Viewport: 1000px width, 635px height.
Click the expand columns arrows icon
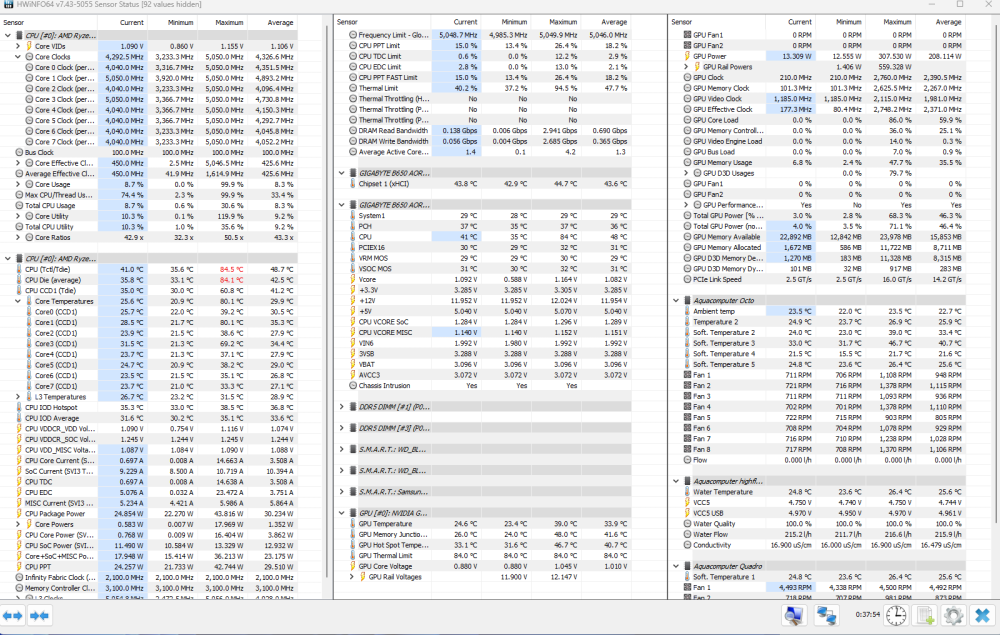point(14,616)
